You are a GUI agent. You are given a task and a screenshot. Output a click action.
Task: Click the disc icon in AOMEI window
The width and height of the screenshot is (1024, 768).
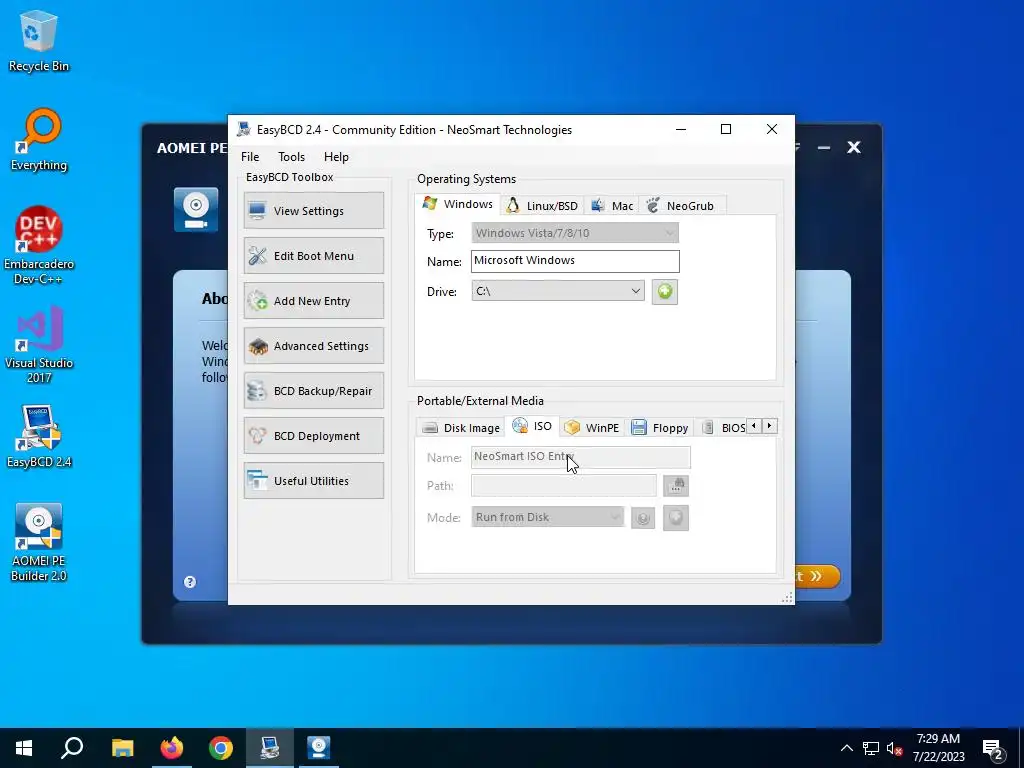(196, 210)
